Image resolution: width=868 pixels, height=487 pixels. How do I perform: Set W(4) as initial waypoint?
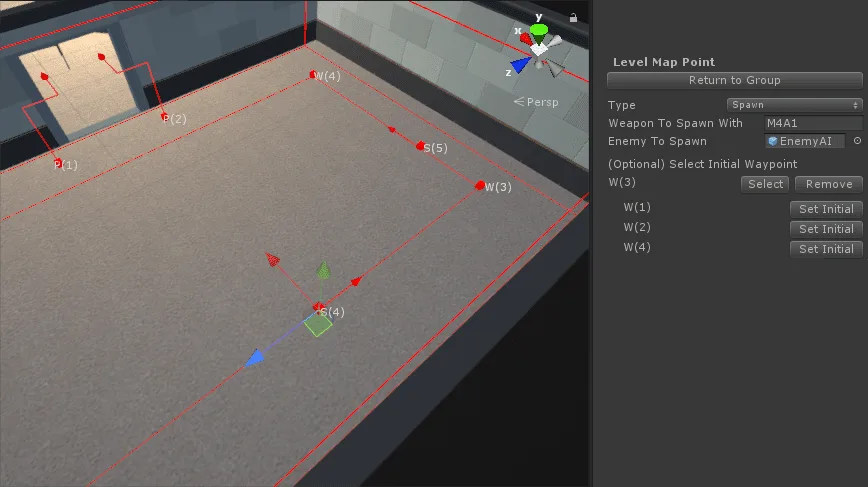pyautogui.click(x=826, y=249)
